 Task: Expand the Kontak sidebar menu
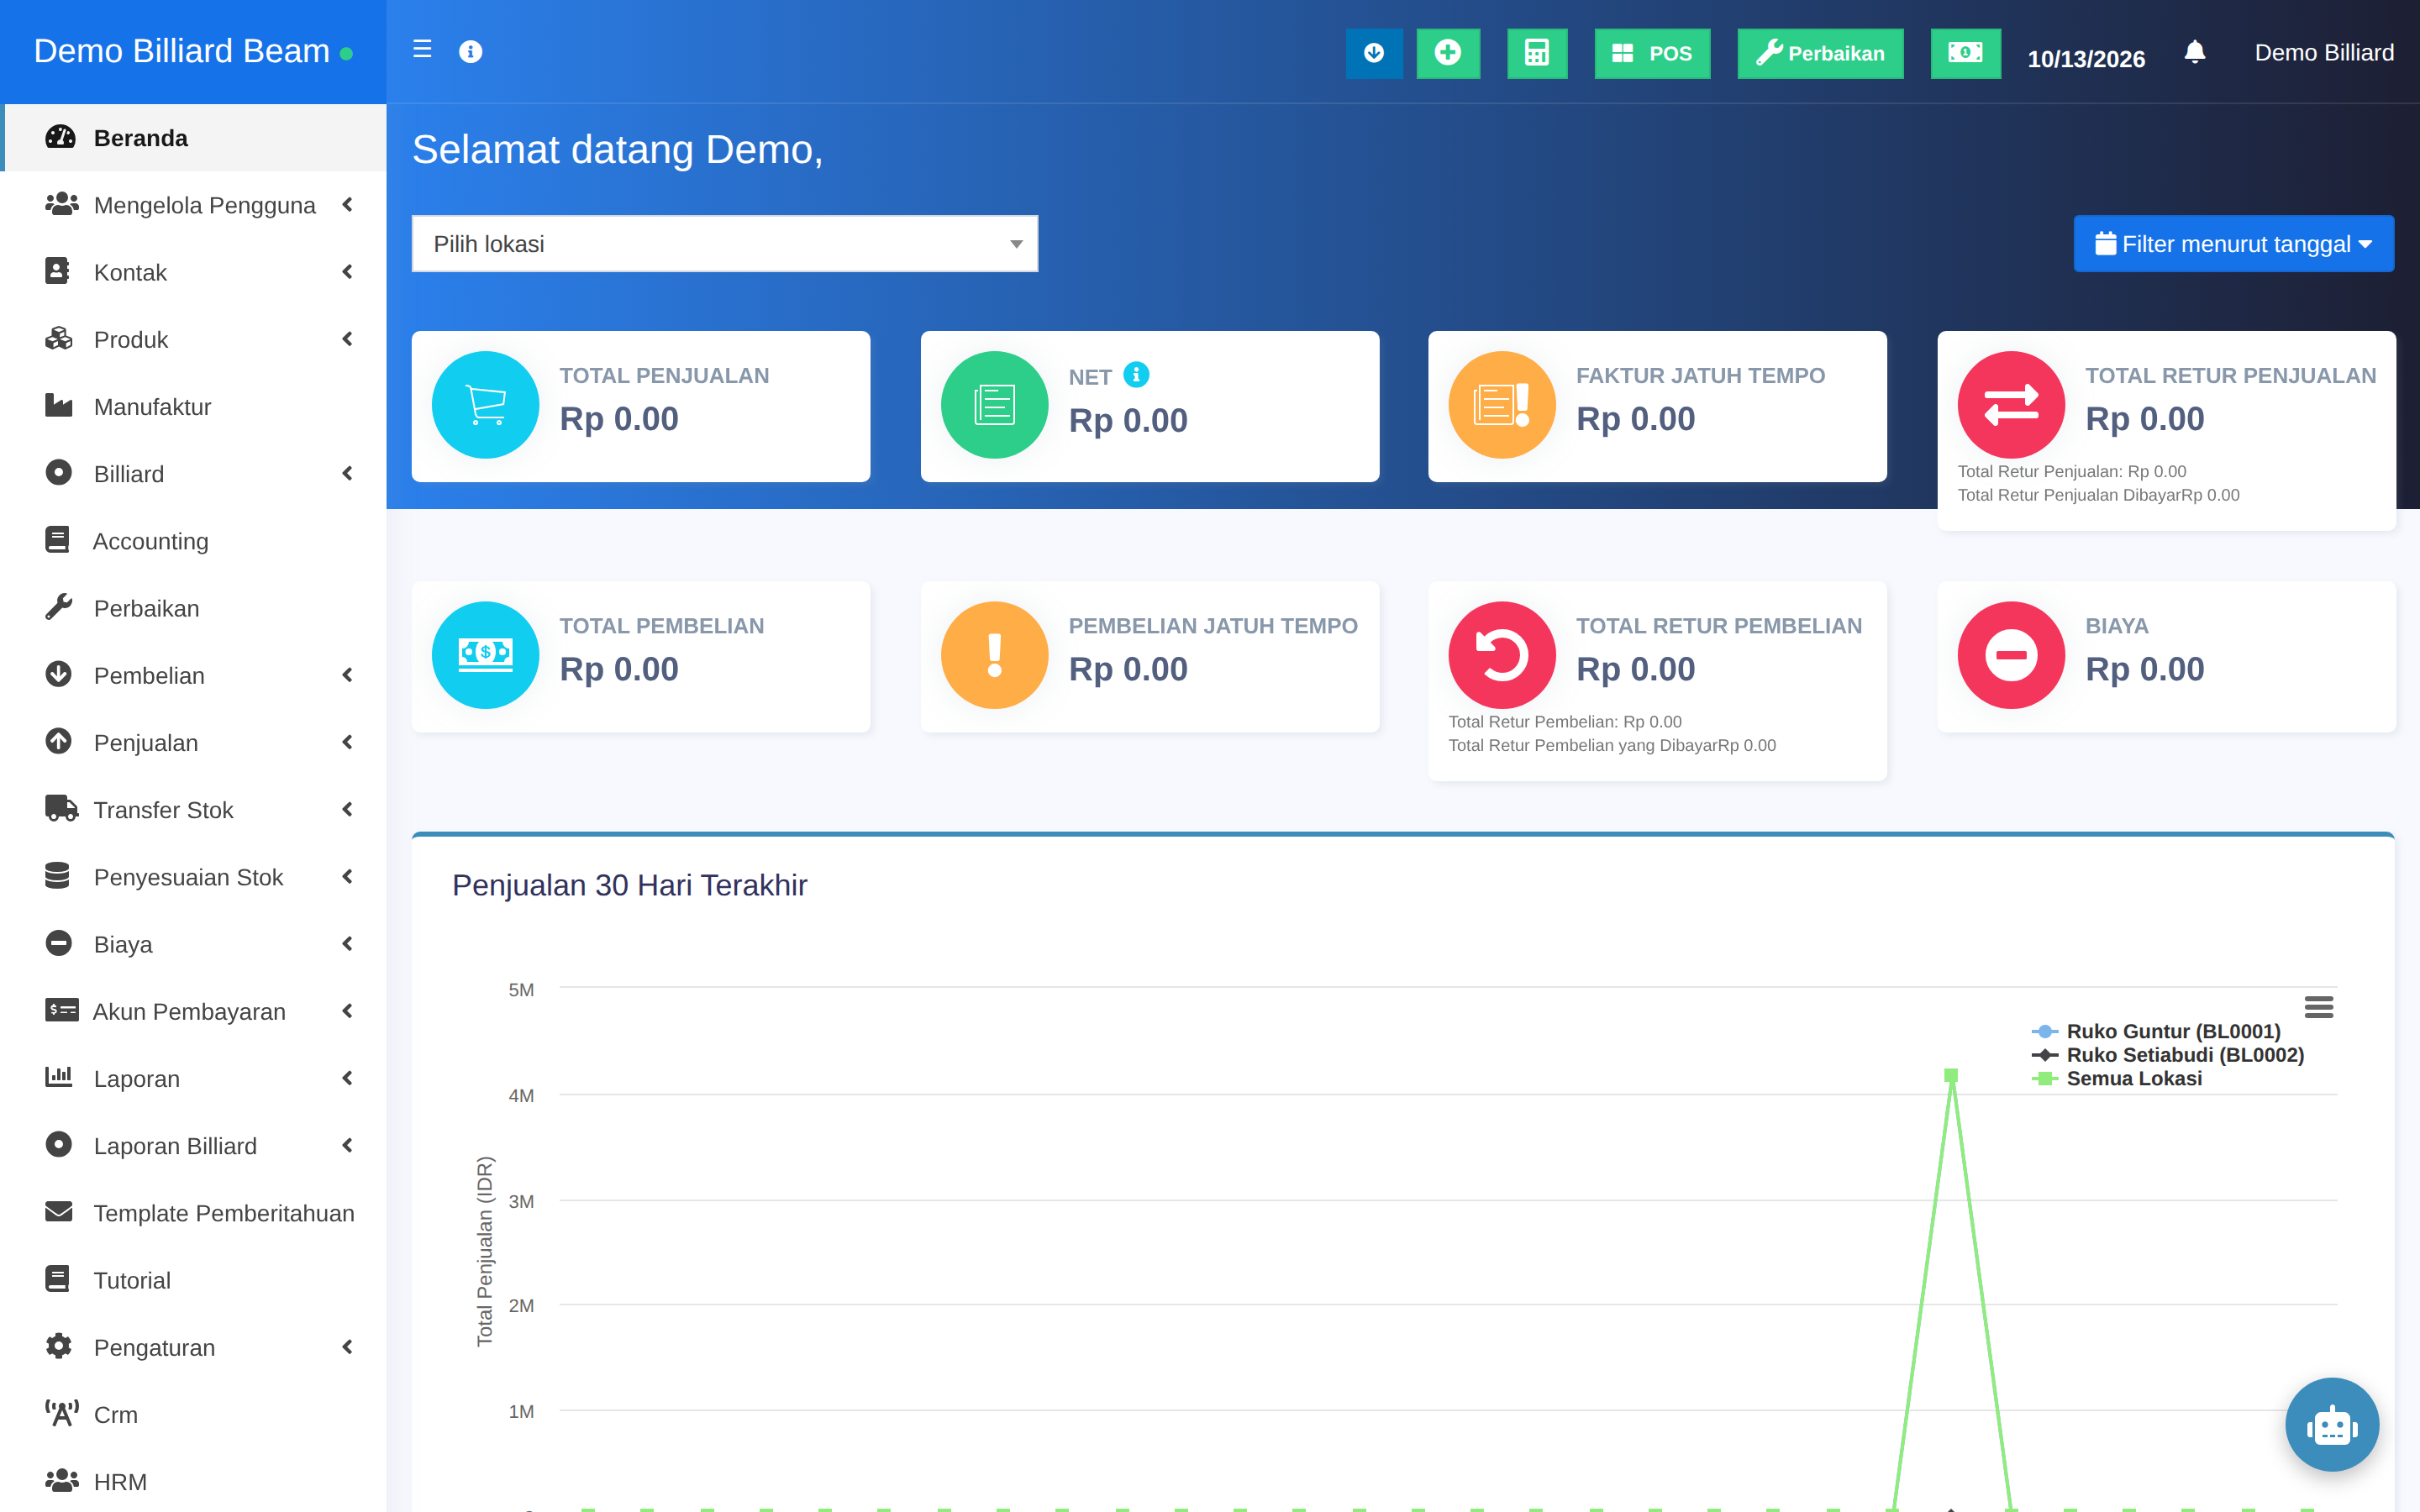(193, 272)
